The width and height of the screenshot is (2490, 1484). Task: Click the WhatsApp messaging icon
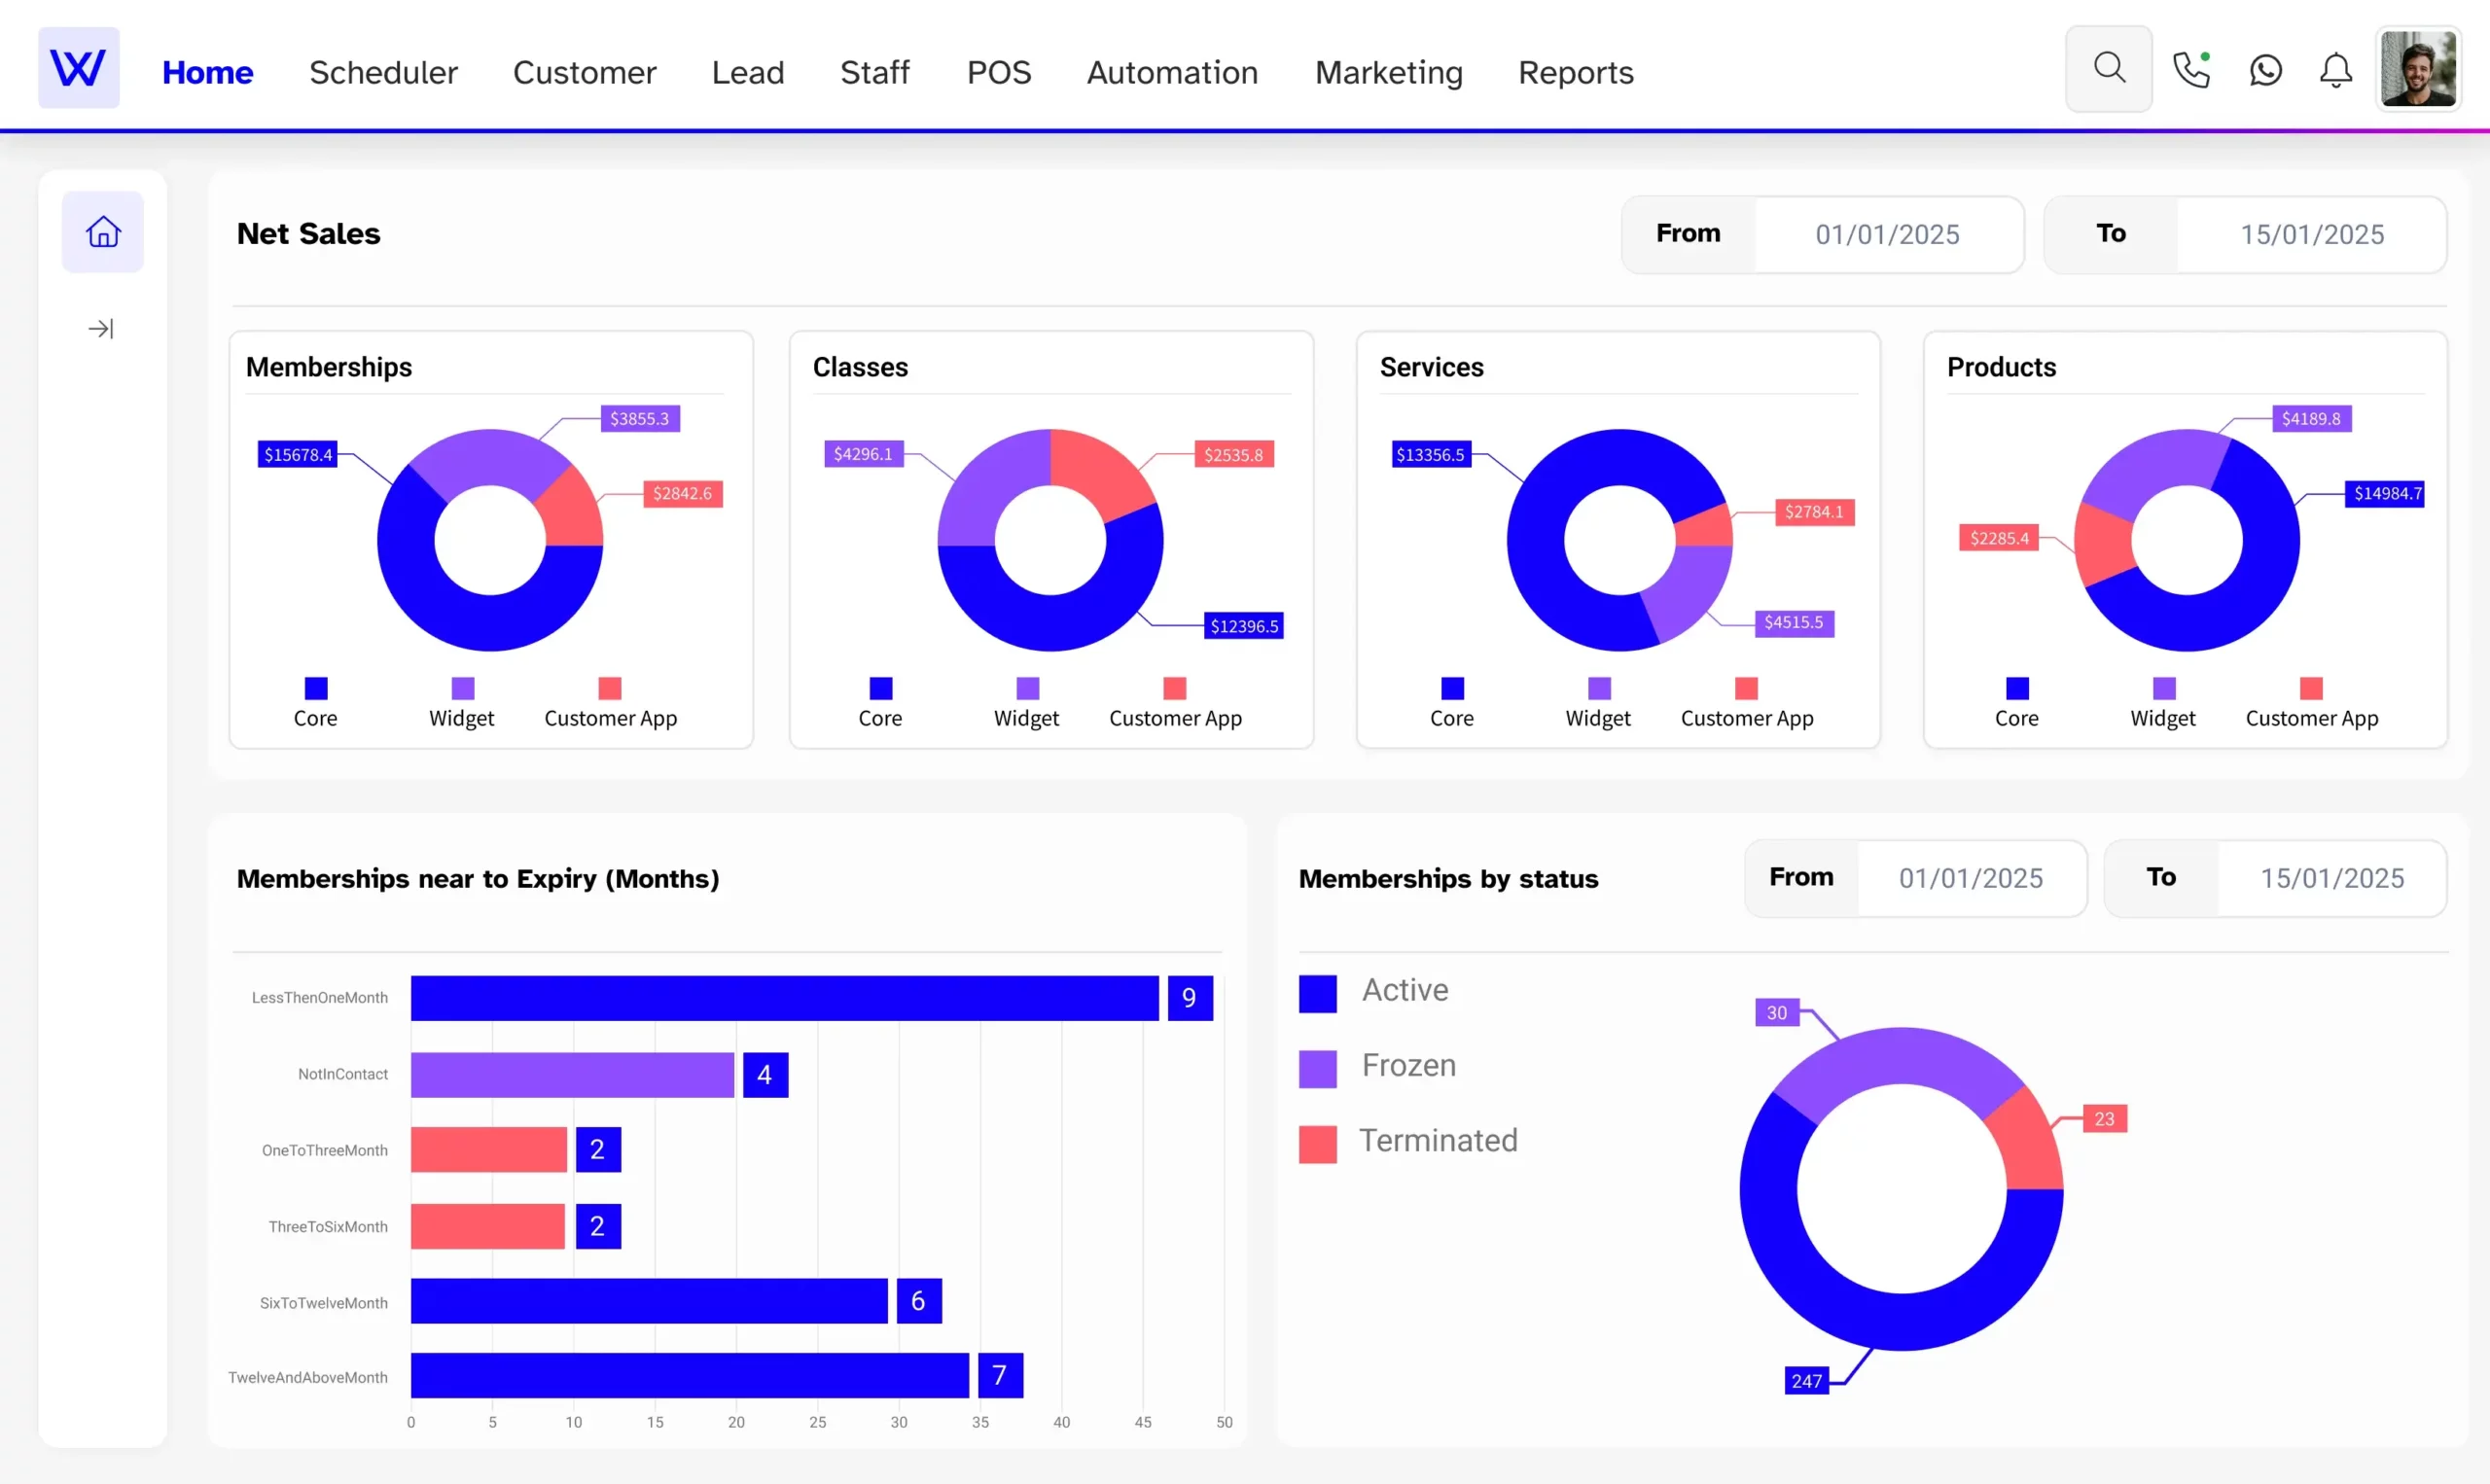pos(2264,71)
